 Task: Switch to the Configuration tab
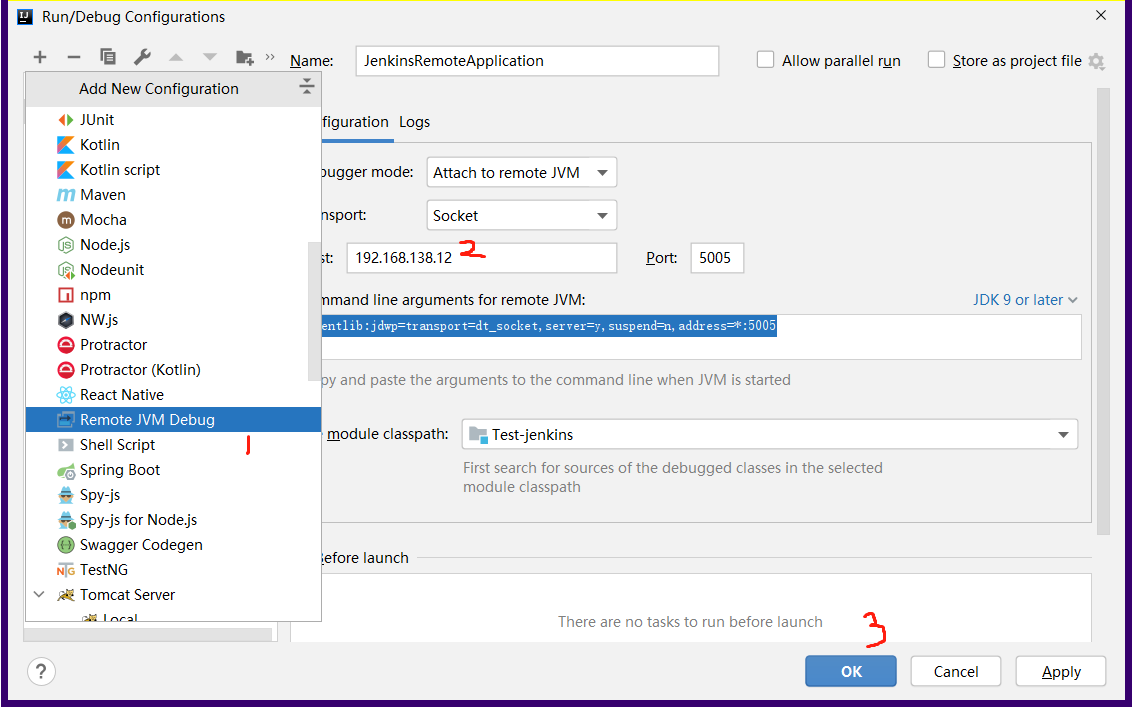click(x=356, y=122)
